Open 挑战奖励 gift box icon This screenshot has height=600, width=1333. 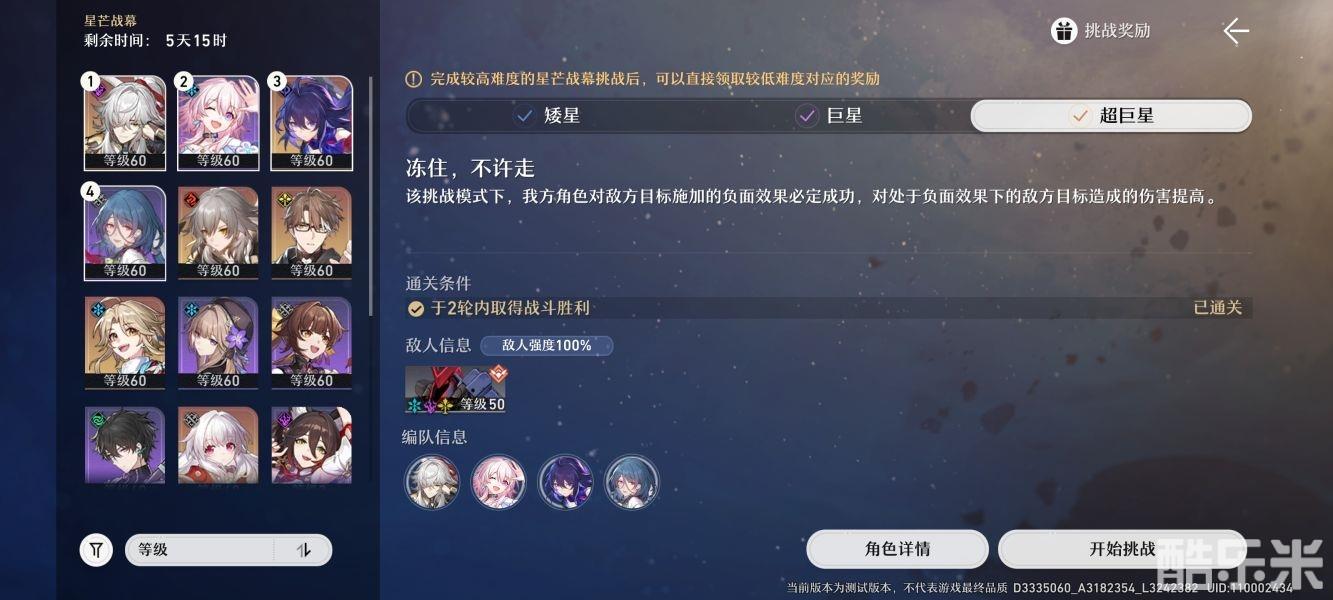pyautogui.click(x=1064, y=31)
